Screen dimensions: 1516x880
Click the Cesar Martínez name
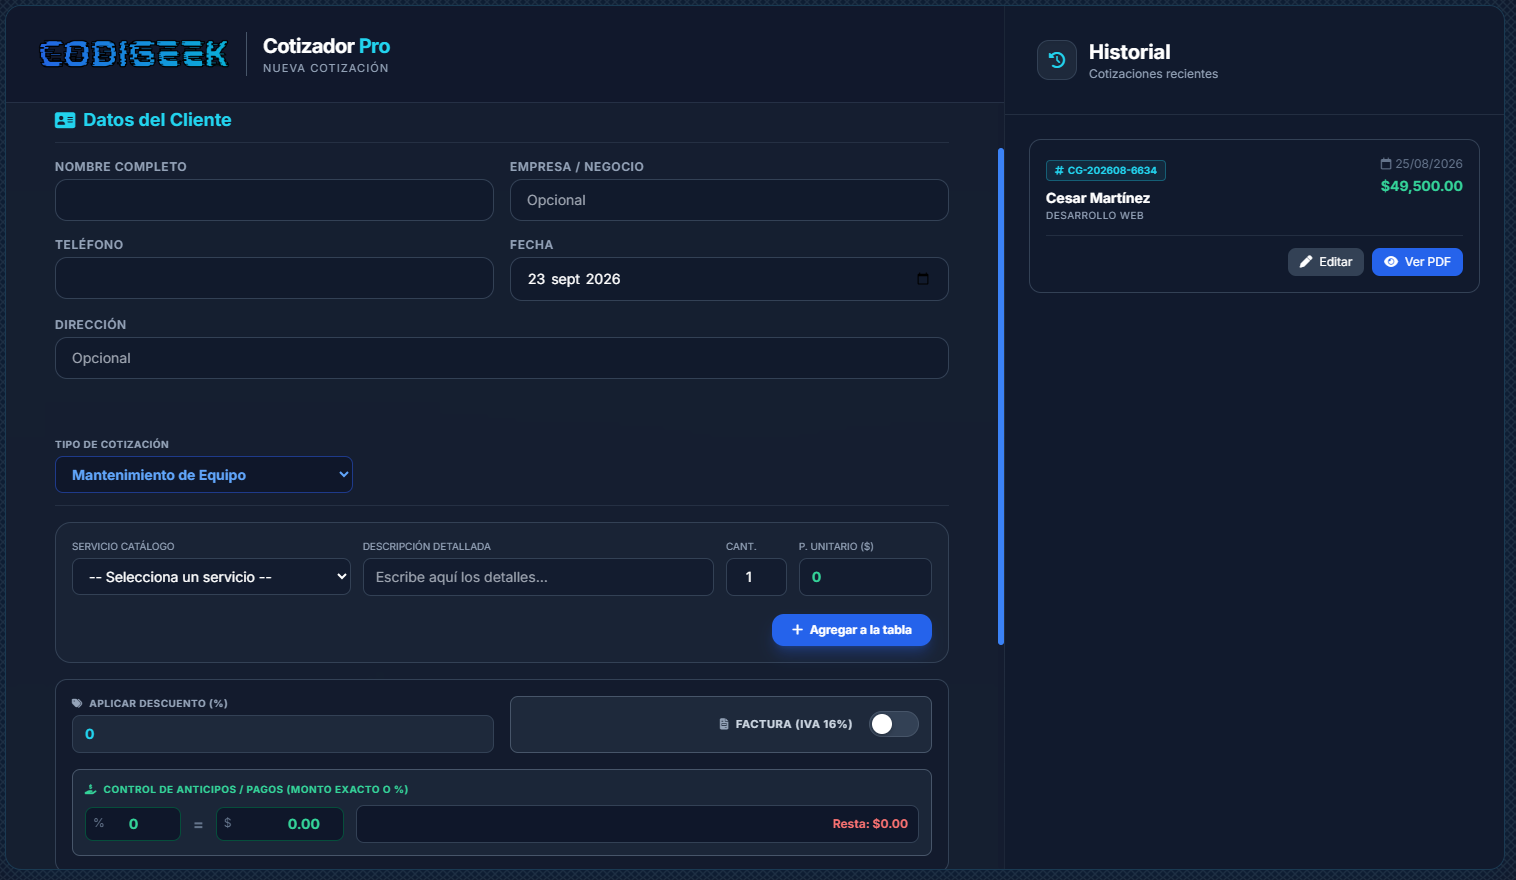[x=1098, y=198]
